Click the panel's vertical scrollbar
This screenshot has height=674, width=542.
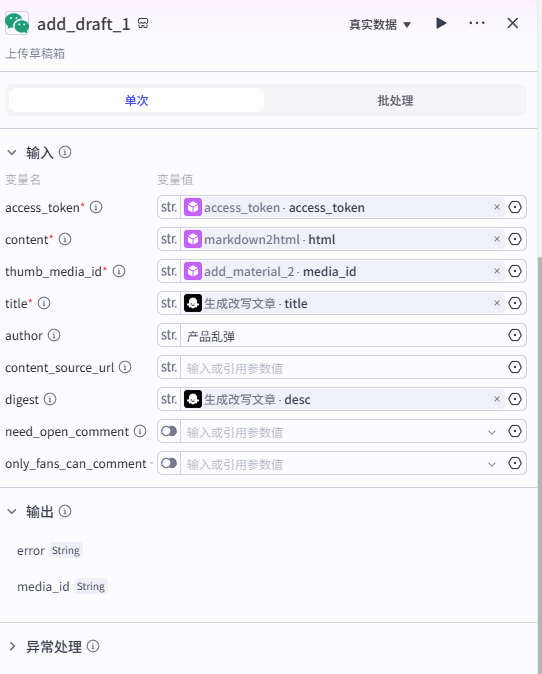tap(539, 464)
